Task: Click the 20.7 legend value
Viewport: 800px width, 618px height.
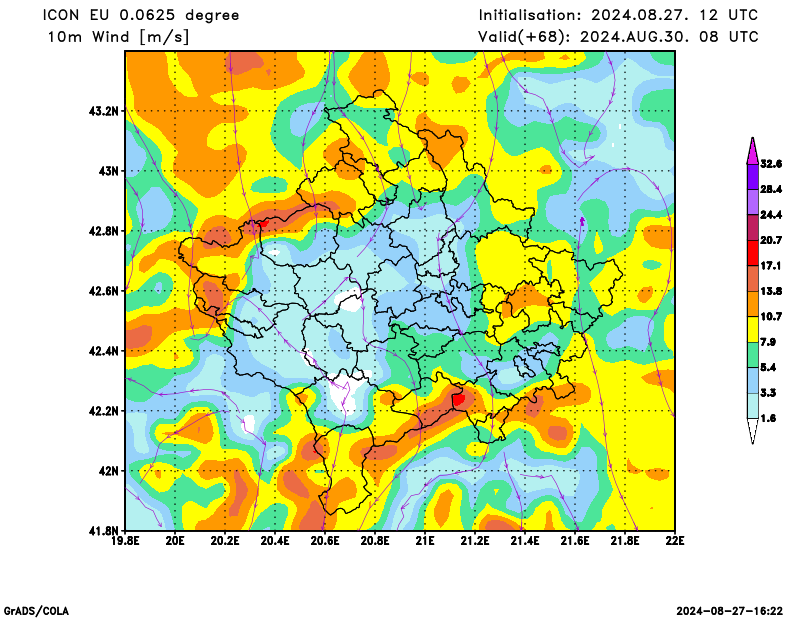Action: (771, 240)
